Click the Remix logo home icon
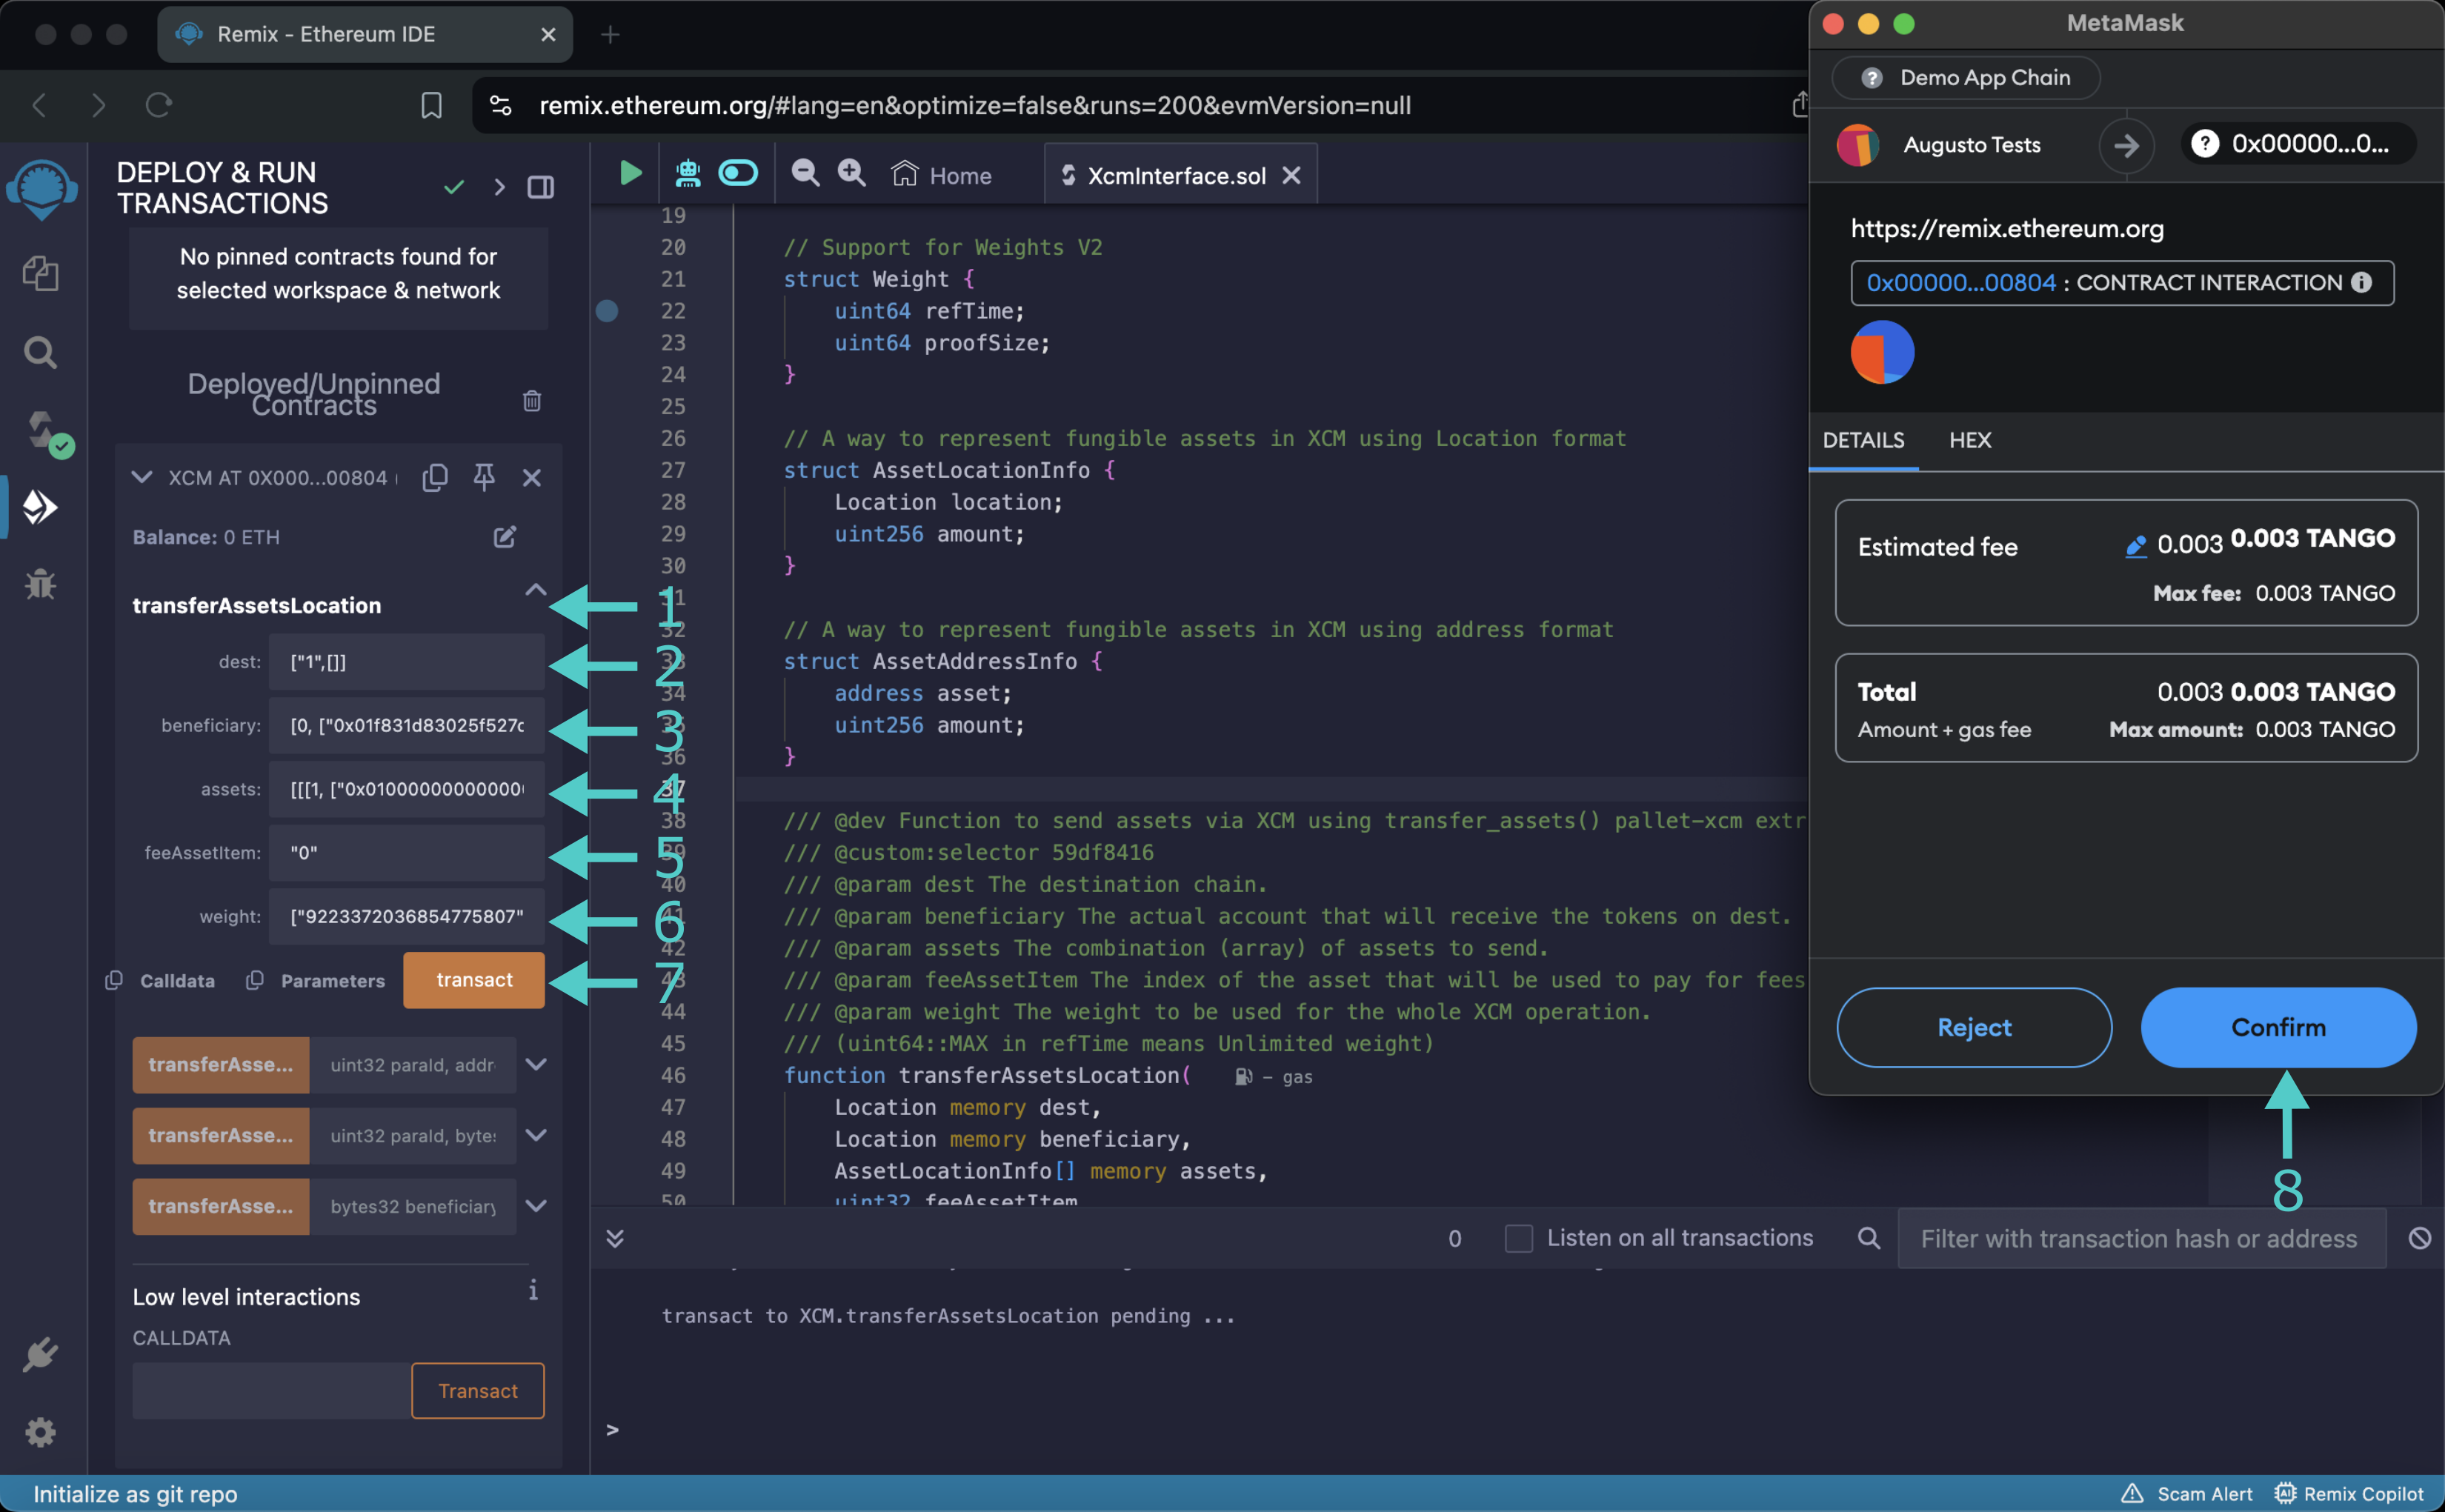Viewport: 2445px width, 1512px height. coord(41,188)
